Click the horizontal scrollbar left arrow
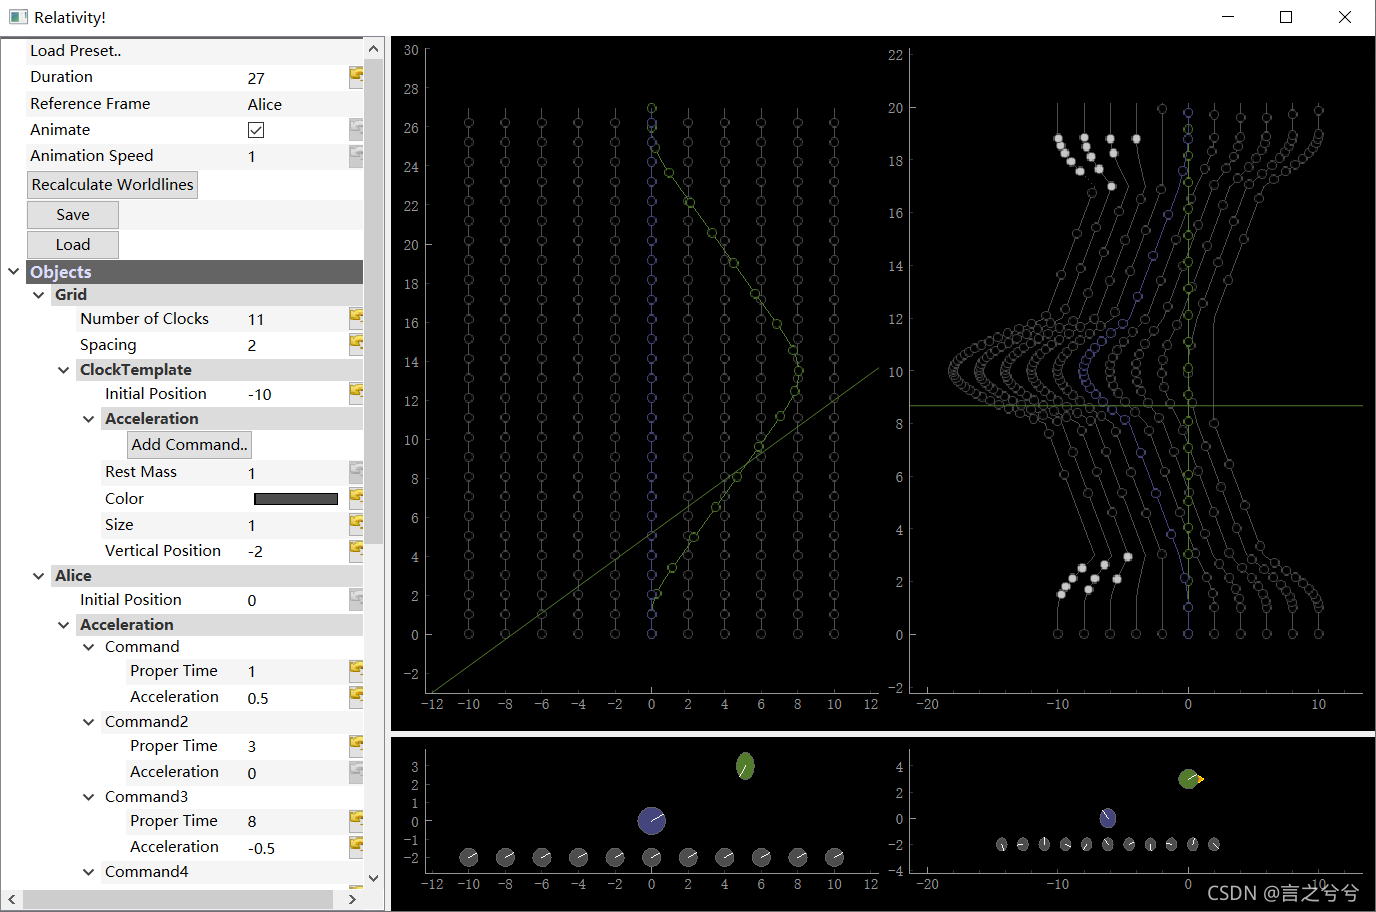 tap(12, 899)
